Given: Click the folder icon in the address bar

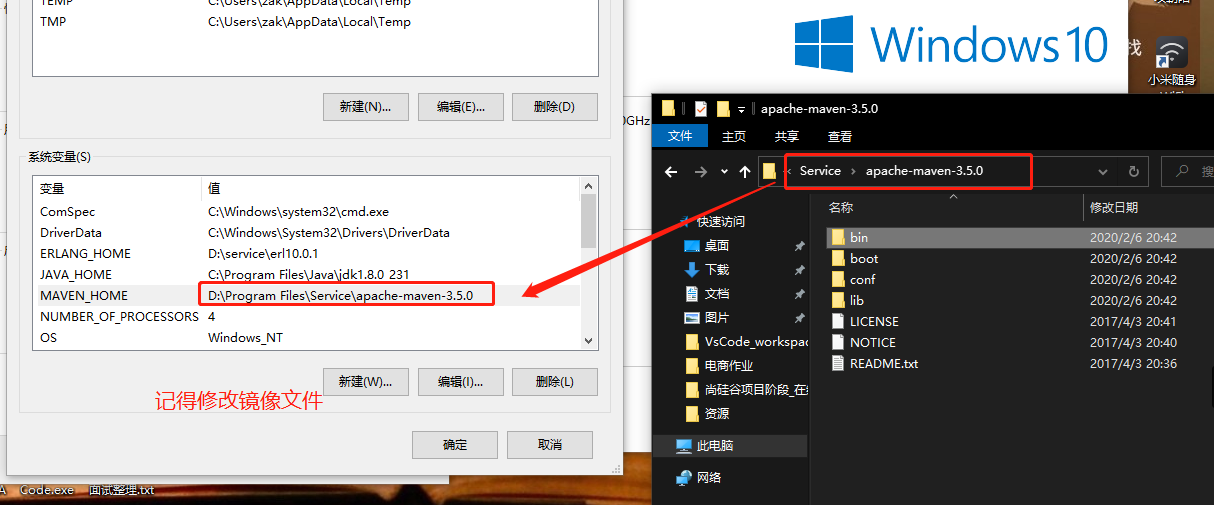Looking at the screenshot, I should click(769, 171).
